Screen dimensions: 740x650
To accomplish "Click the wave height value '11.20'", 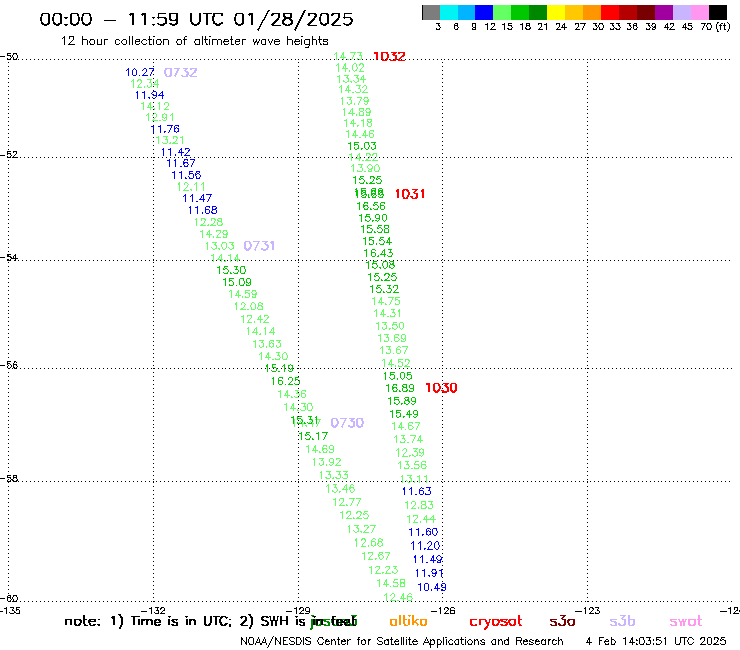I will 425,546.
